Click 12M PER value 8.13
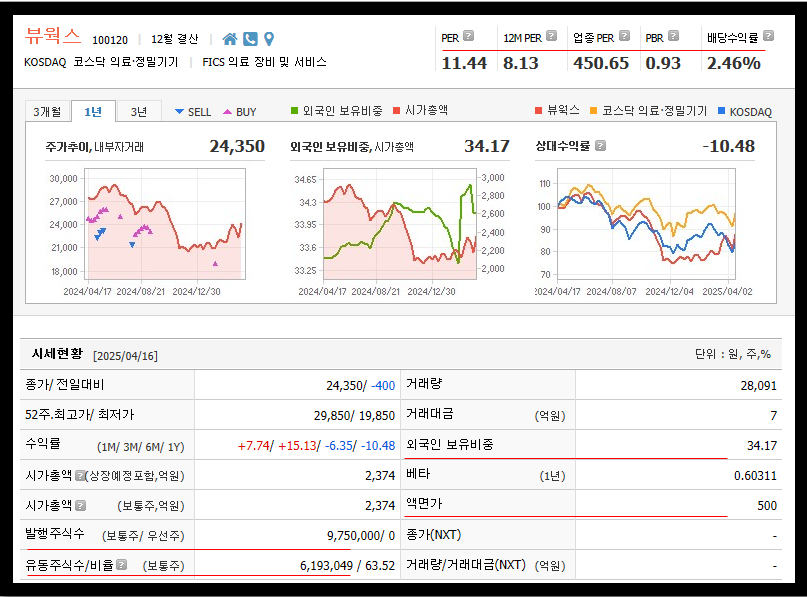807x597 pixels. click(520, 63)
